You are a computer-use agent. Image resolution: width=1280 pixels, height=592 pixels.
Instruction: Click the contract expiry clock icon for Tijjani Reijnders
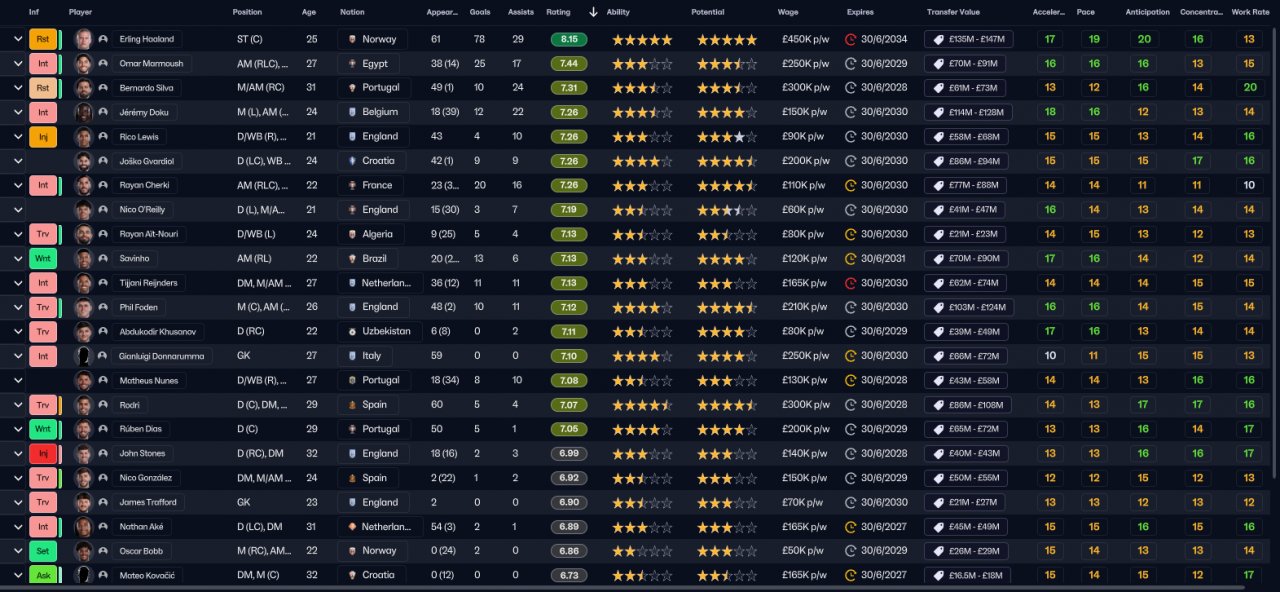[851, 283]
